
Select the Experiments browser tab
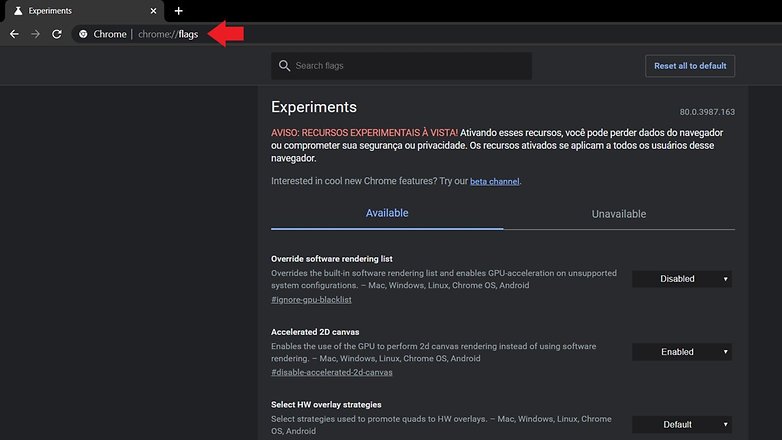click(85, 11)
